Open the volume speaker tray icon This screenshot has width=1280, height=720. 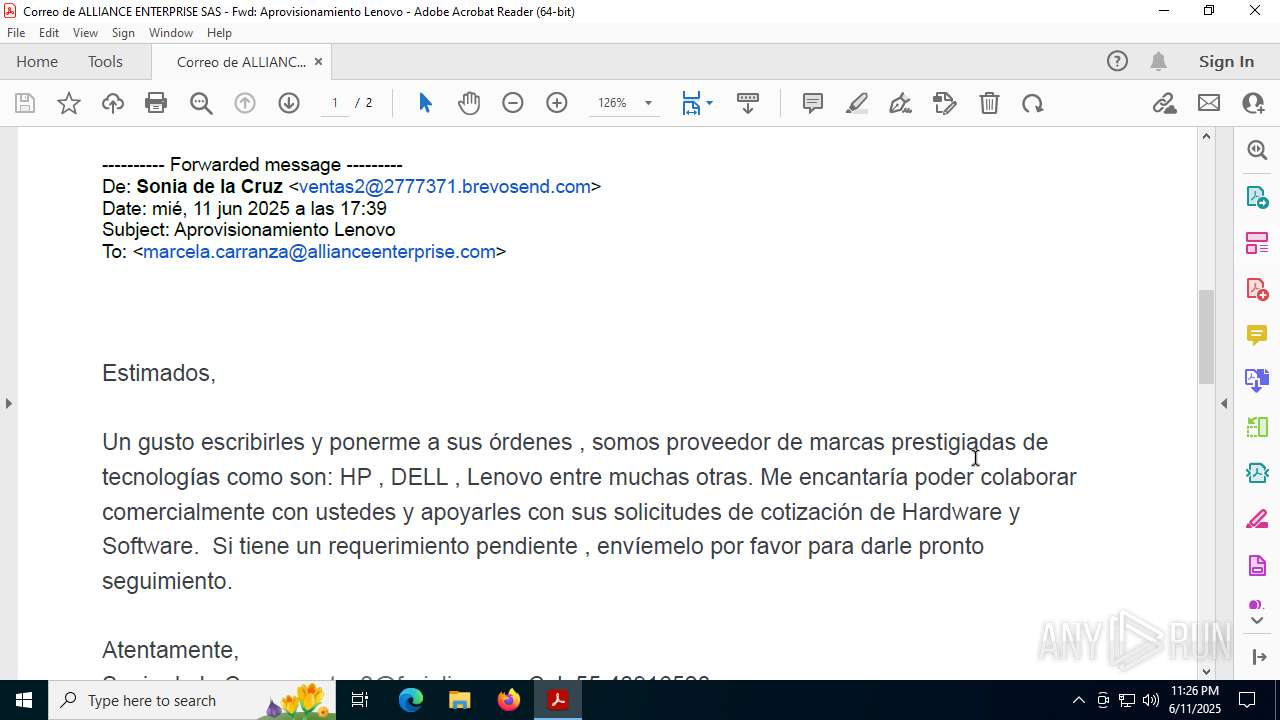coord(1151,700)
